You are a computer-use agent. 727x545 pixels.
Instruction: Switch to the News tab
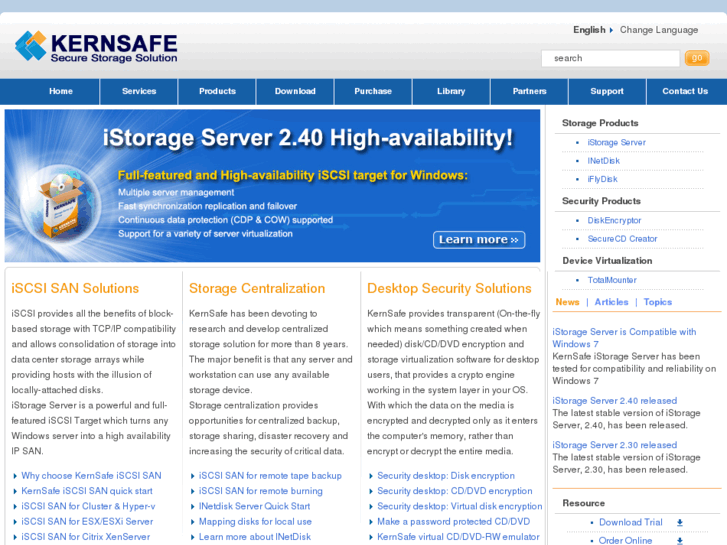pos(568,302)
